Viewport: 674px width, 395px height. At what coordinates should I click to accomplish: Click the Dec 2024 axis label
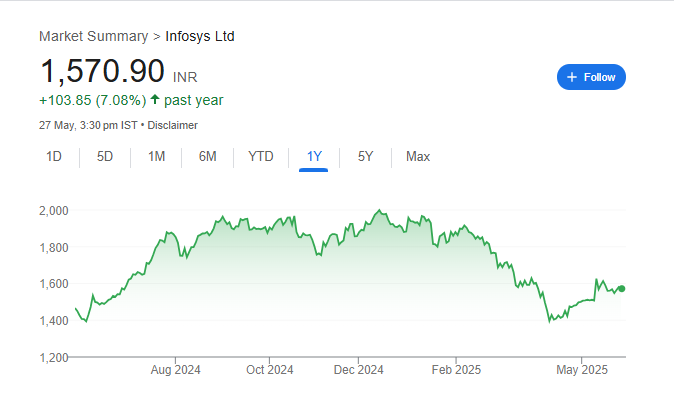(358, 370)
